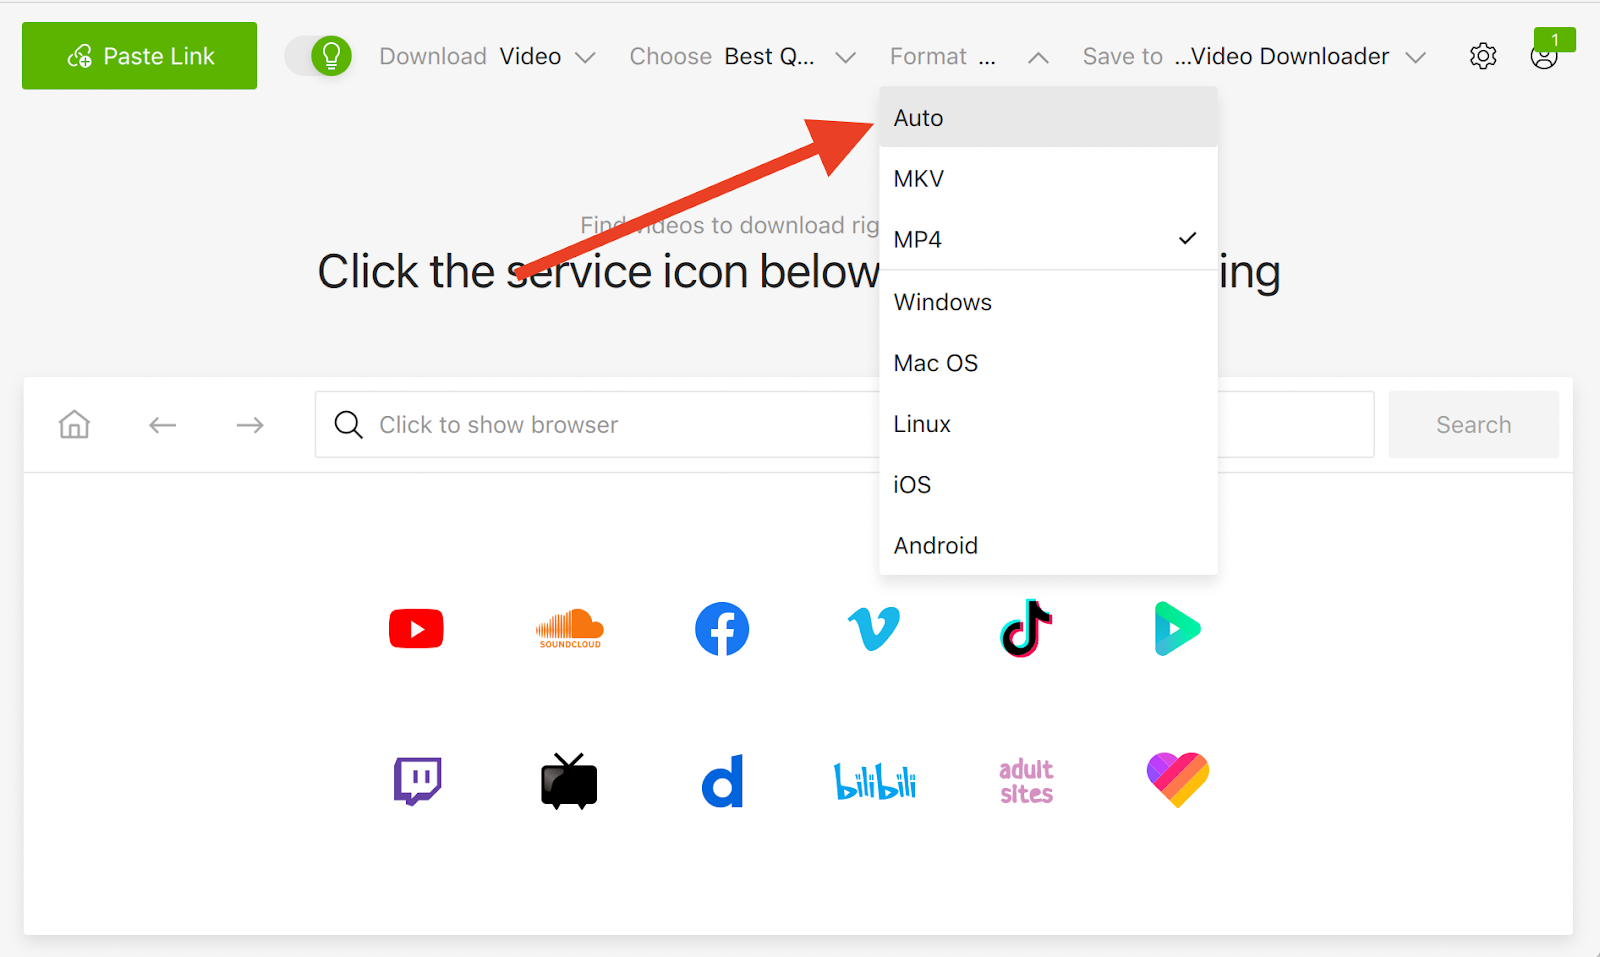Open the green play-triangle service icon
This screenshot has width=1600, height=957.
(x=1178, y=629)
